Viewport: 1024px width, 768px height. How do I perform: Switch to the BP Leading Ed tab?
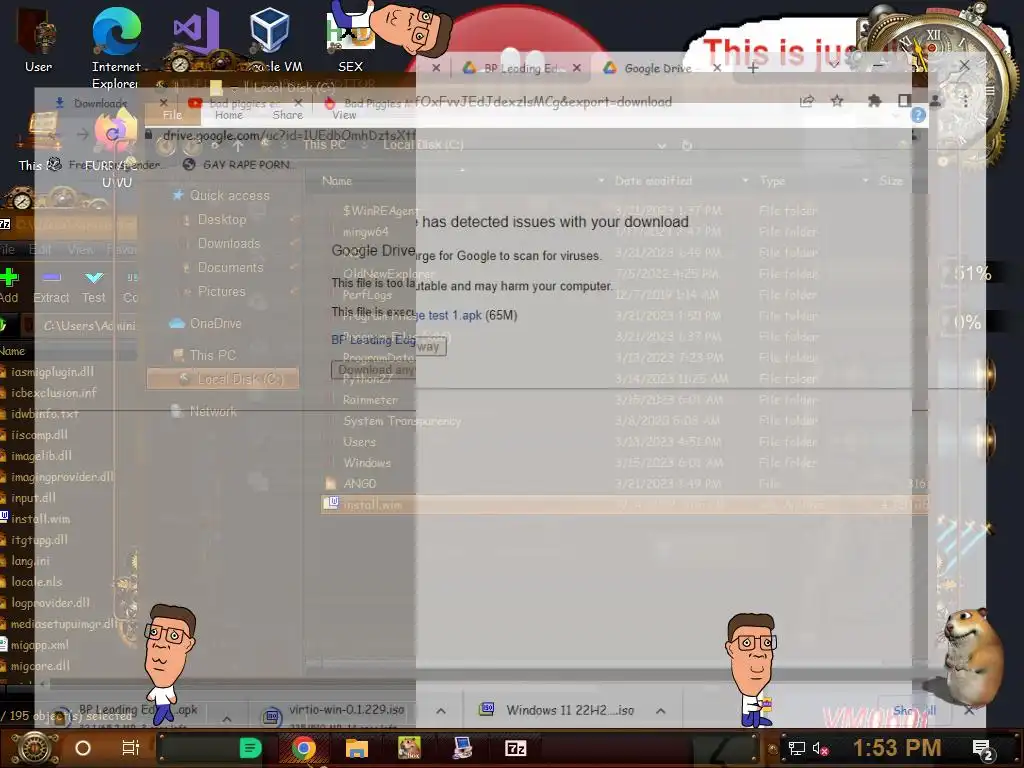(519, 68)
